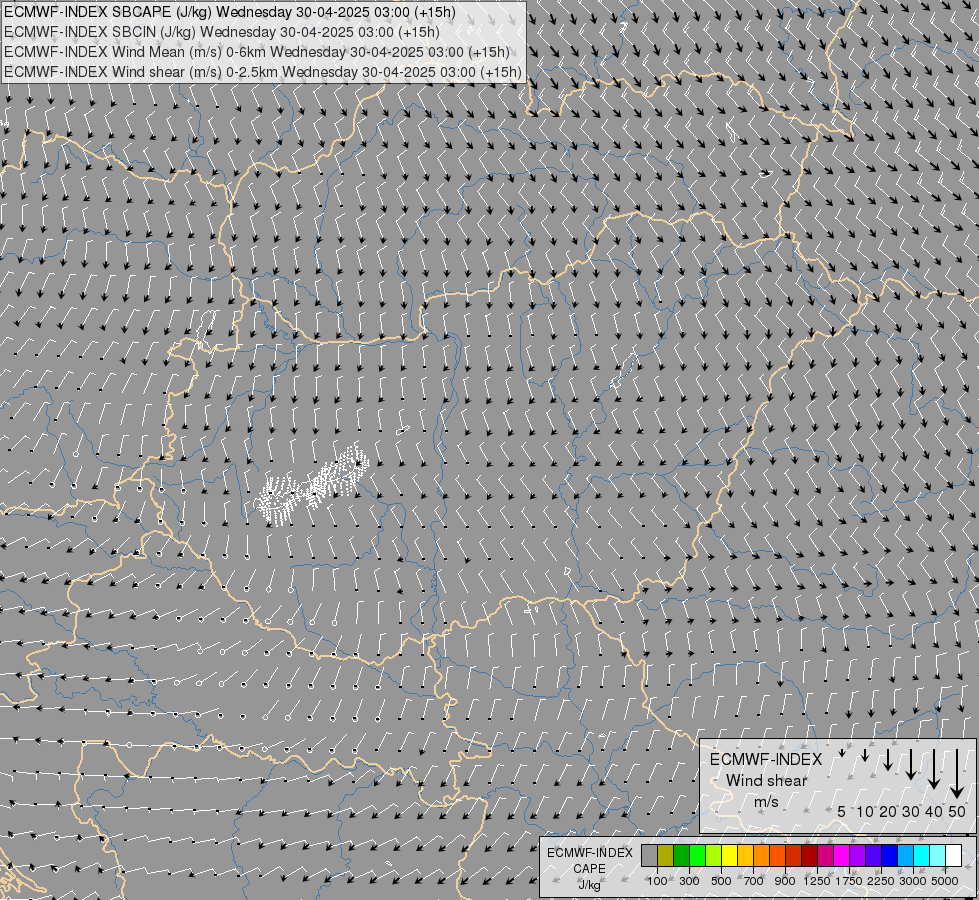
Task: Pick the pale cyan CAPE swatch before 5000
Action: pos(937,855)
